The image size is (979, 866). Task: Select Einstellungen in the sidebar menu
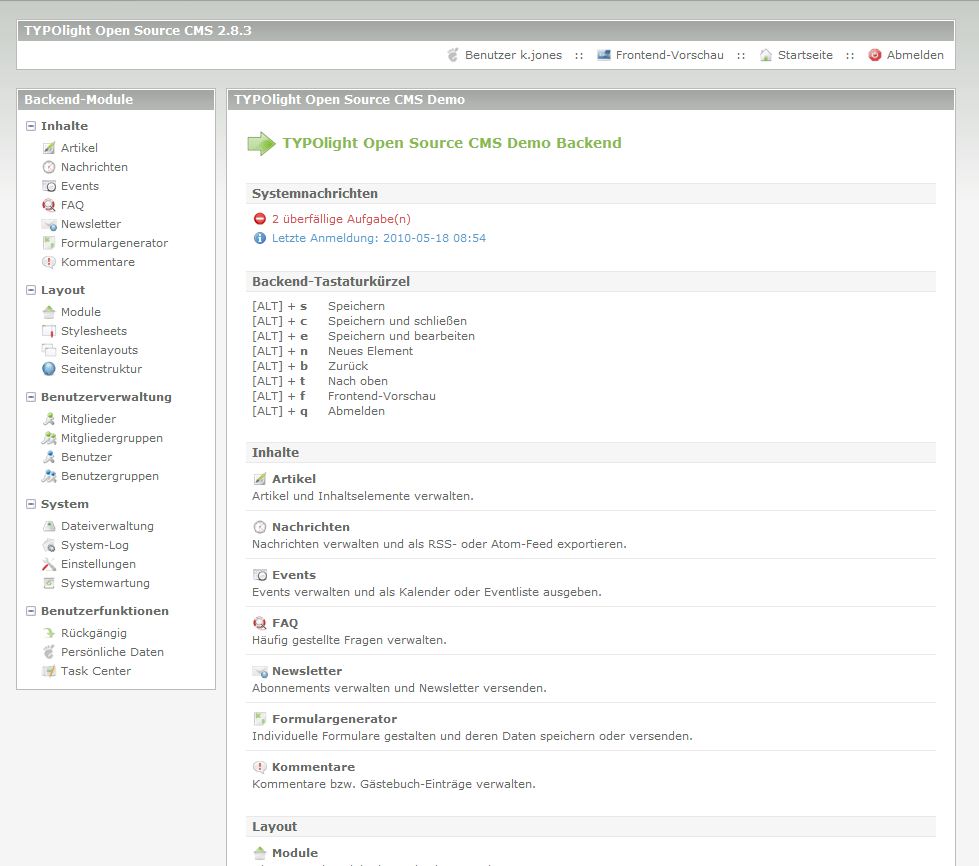point(98,564)
